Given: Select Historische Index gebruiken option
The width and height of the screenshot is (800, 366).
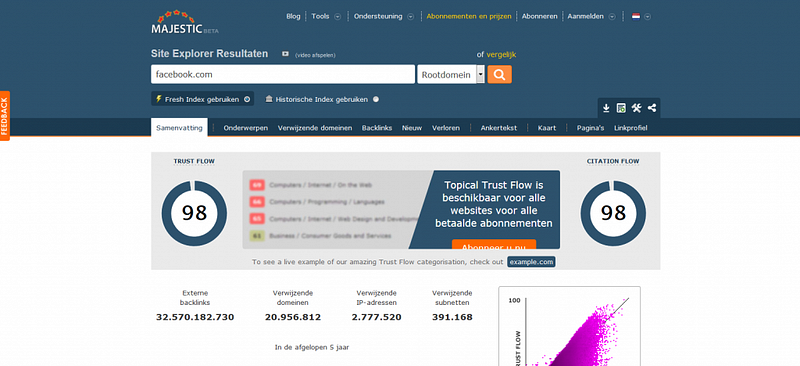Looking at the screenshot, I should click(x=322, y=100).
